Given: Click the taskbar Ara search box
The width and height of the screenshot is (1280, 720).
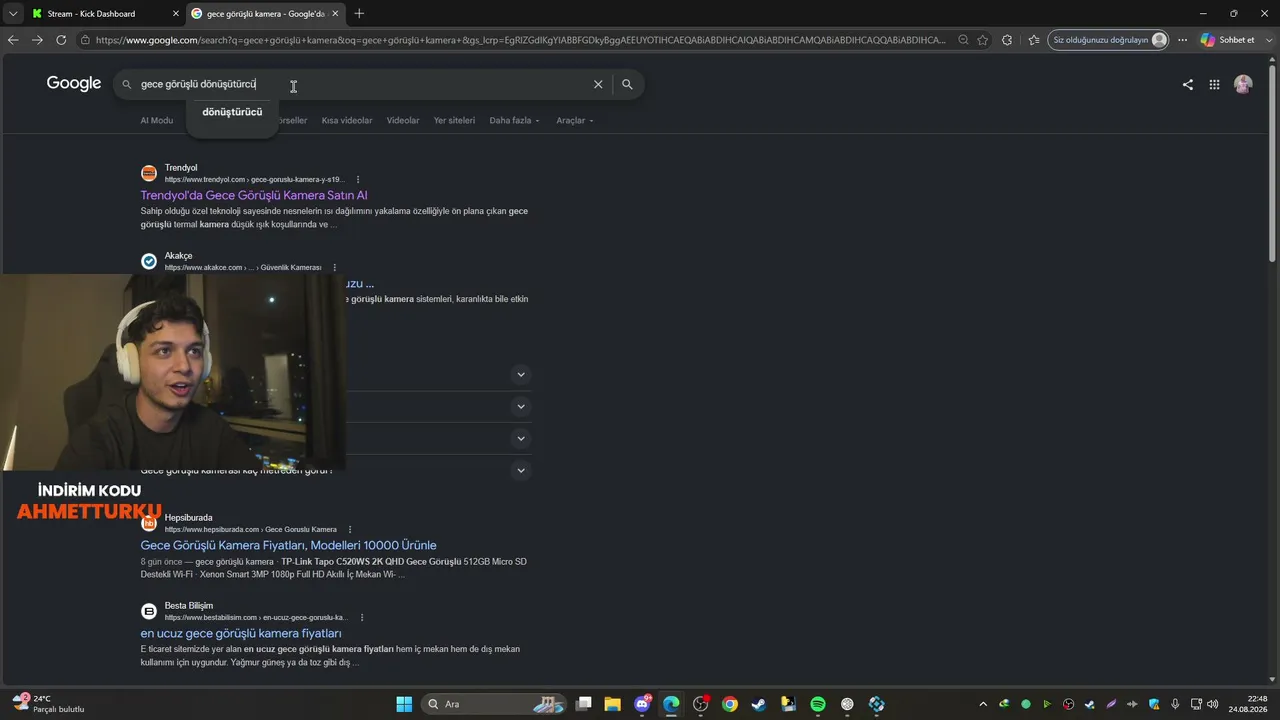Looking at the screenshot, I should (x=493, y=704).
